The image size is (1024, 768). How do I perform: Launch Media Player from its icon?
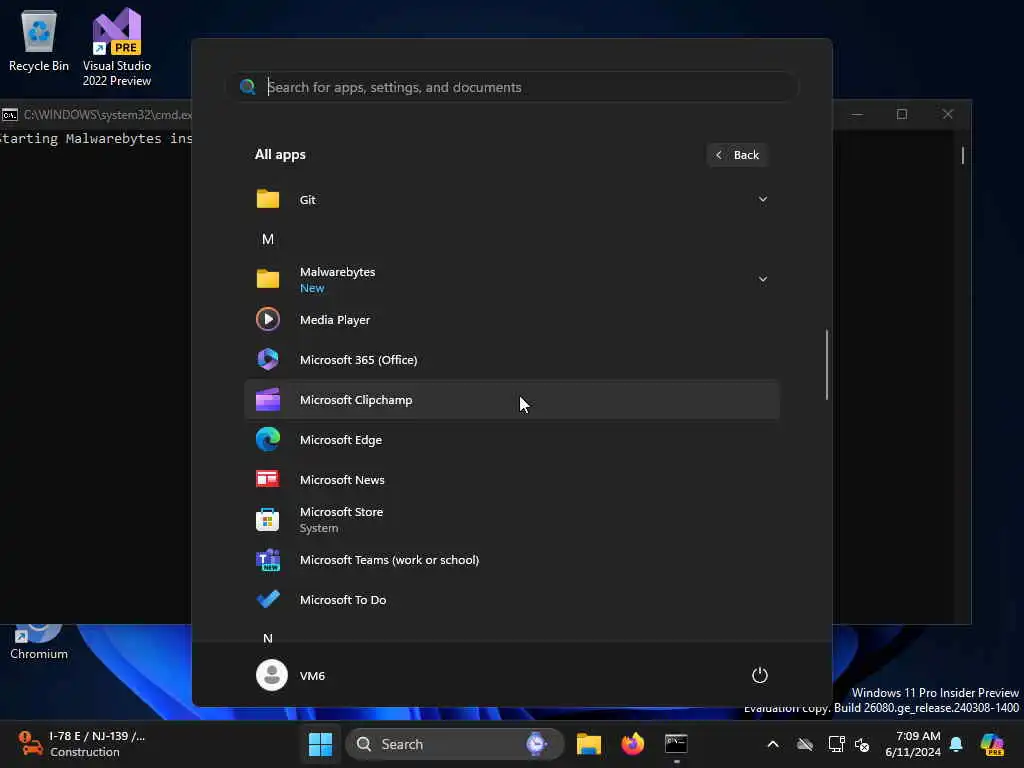pos(268,319)
